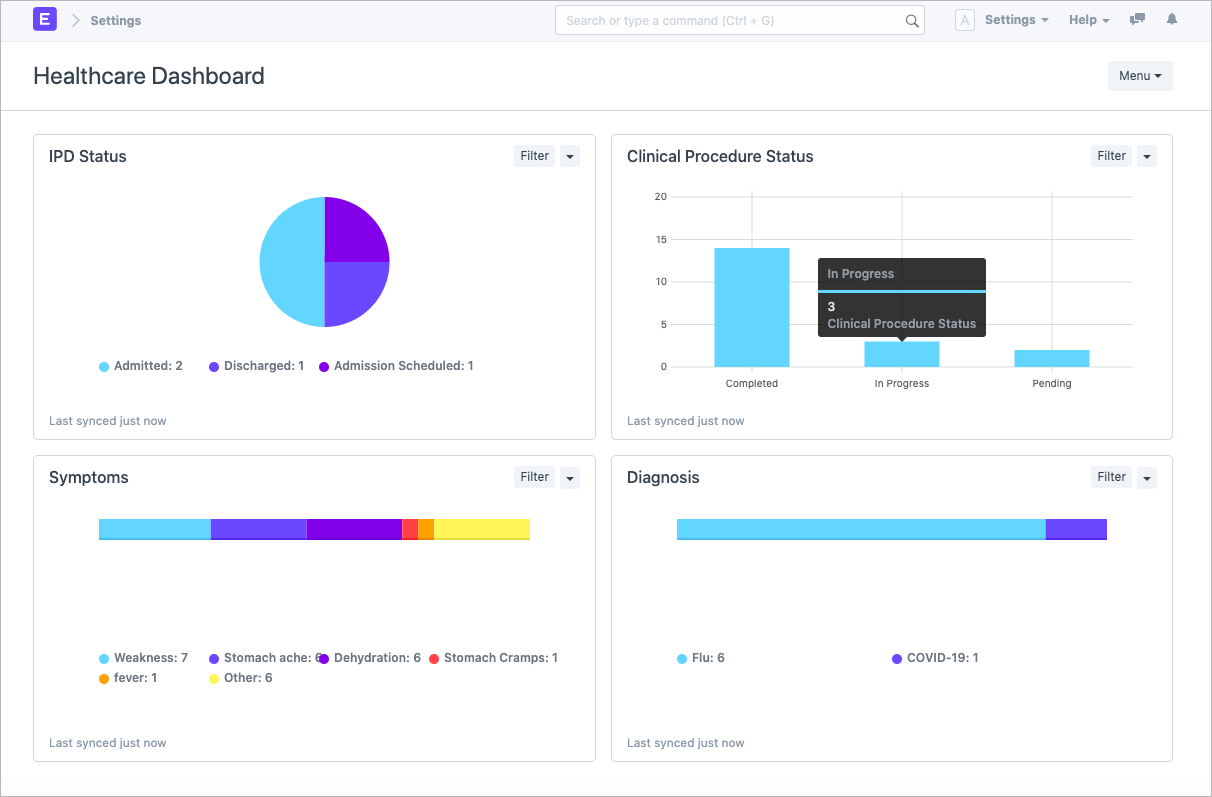The image size is (1212, 797).
Task: Click the Settings breadcrumb link
Action: click(x=117, y=20)
